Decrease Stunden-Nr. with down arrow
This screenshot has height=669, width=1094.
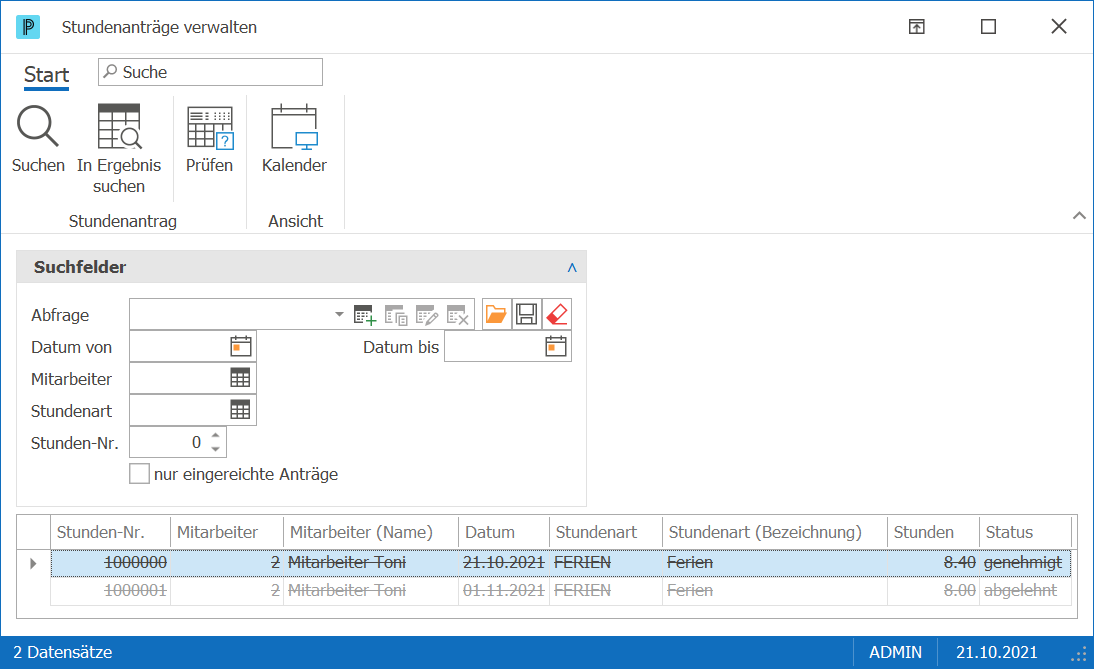(216, 449)
